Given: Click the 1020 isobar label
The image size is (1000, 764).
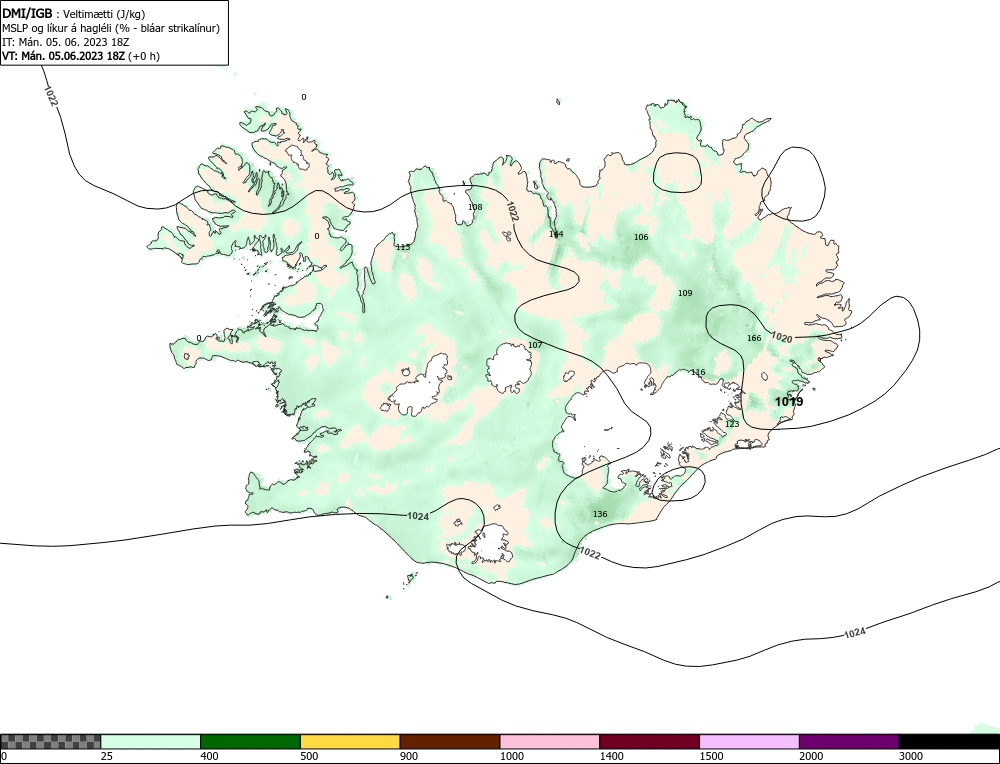Looking at the screenshot, I should tap(782, 337).
